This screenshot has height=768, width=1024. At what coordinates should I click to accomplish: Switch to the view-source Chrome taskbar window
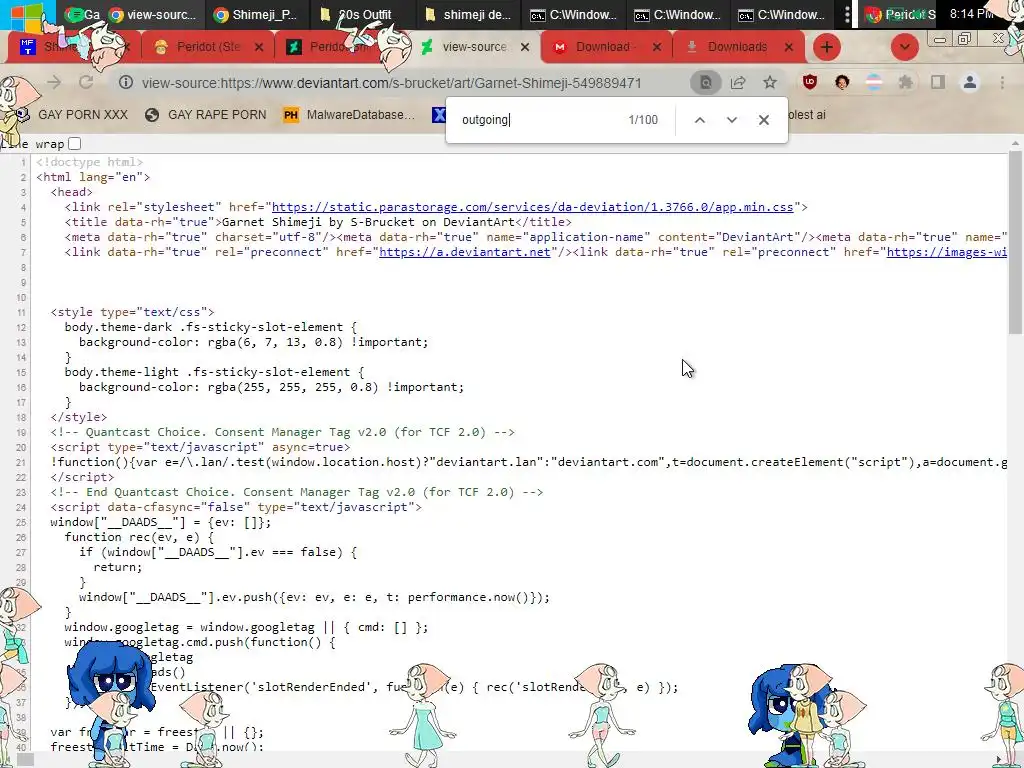click(152, 14)
